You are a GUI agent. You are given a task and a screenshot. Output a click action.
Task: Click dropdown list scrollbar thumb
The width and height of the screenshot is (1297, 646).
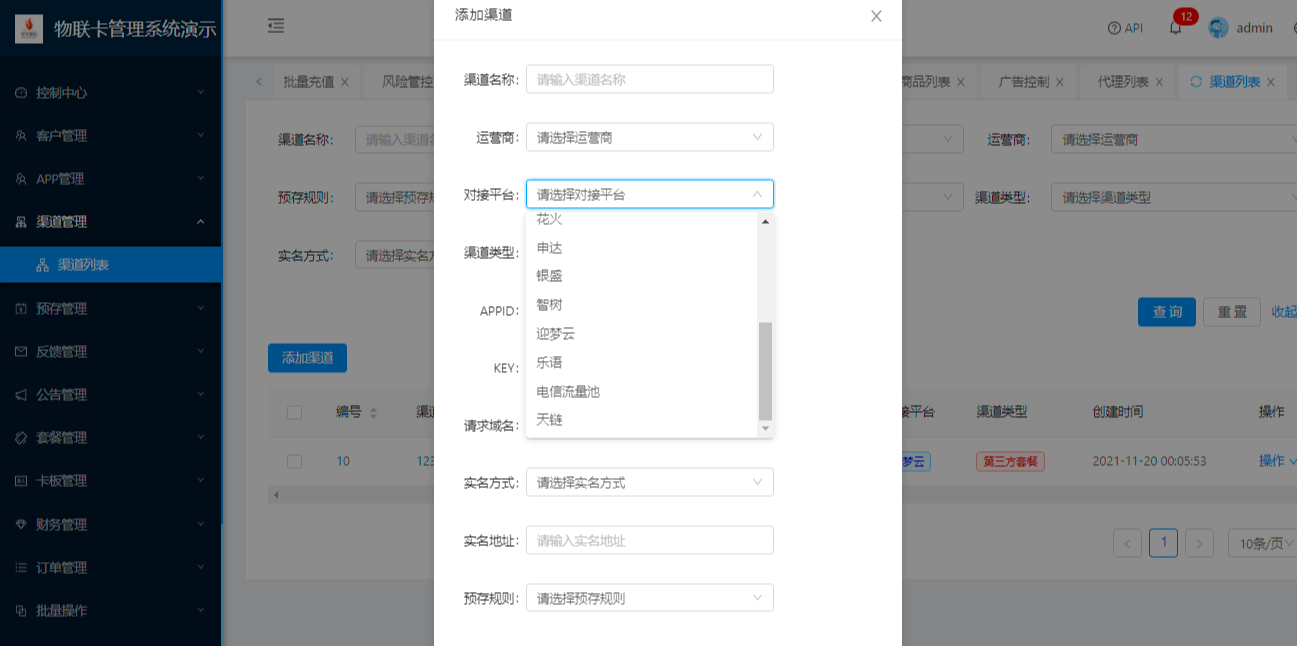[x=766, y=371]
